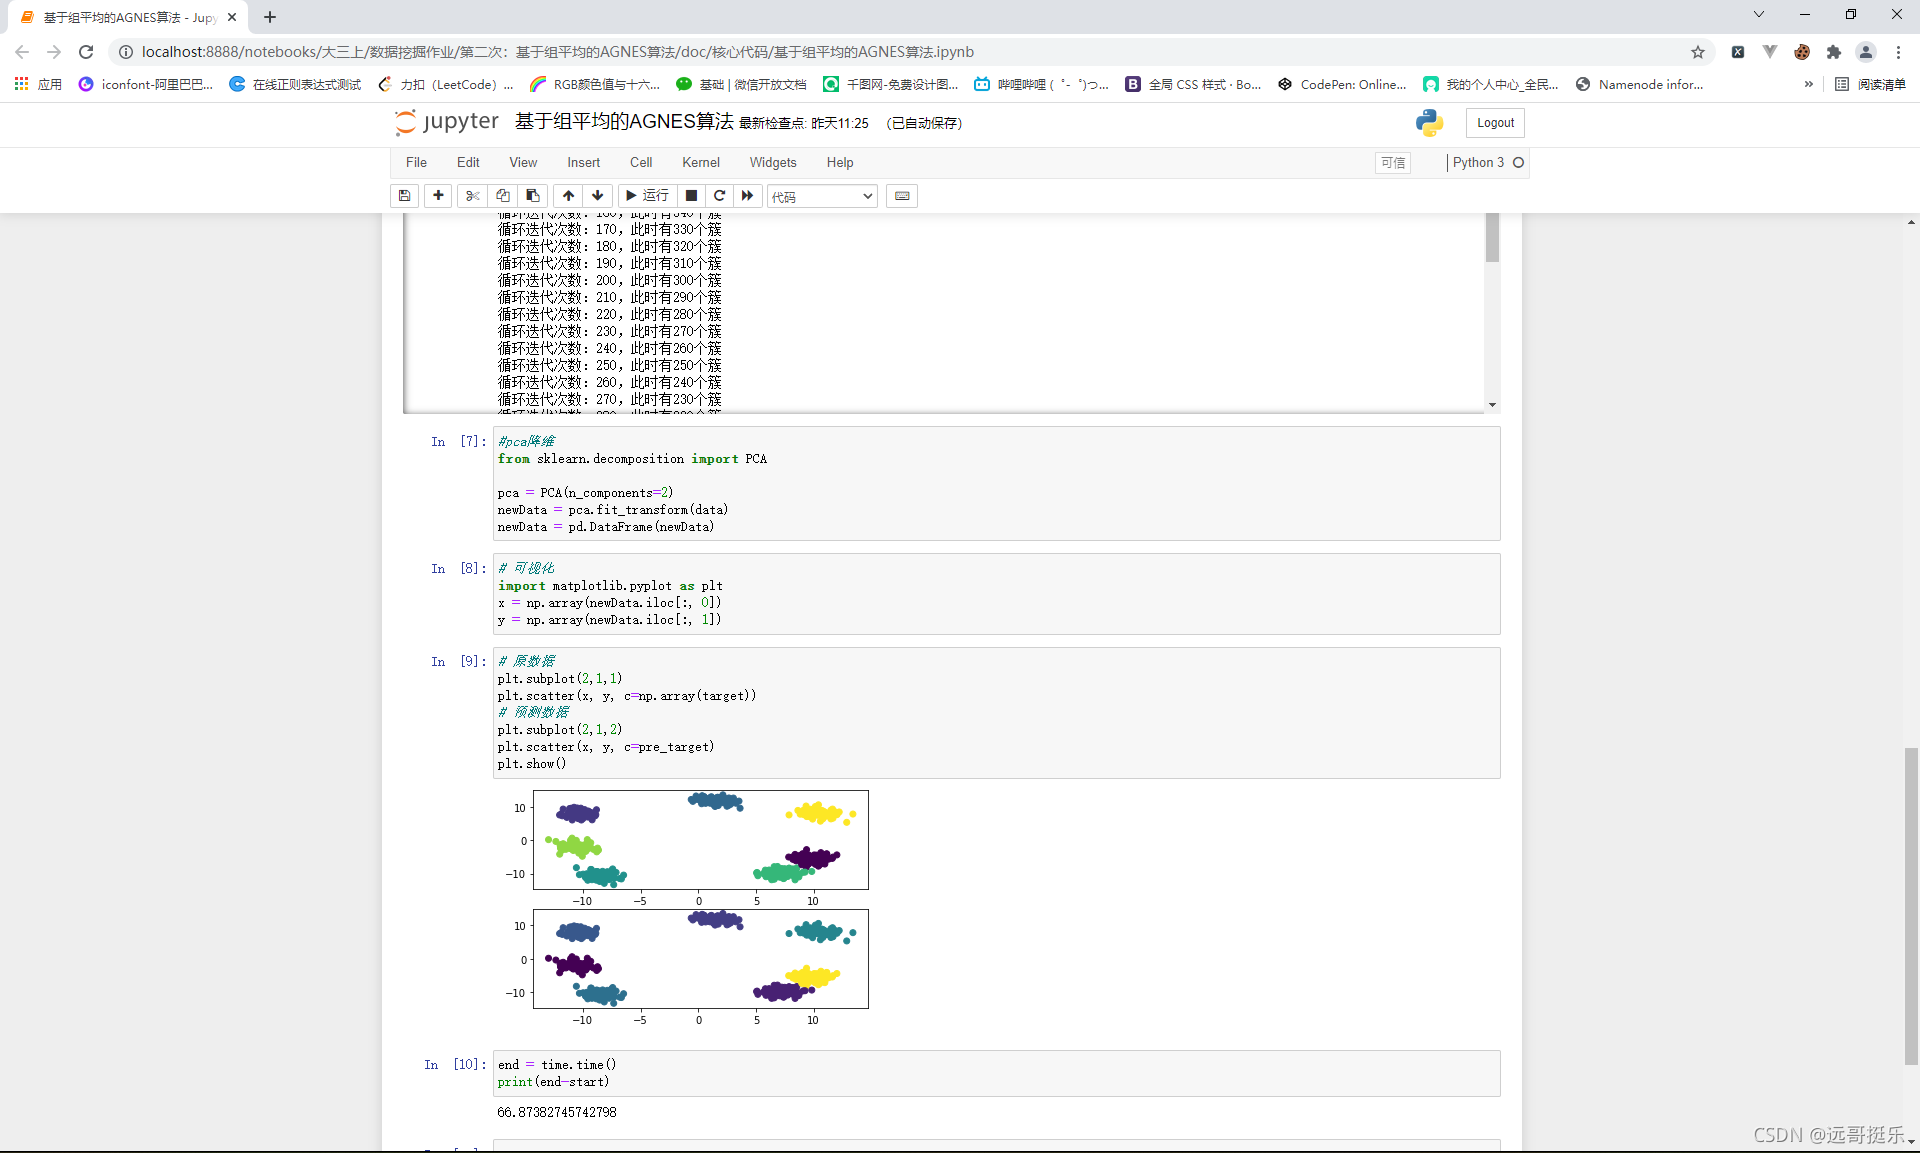The height and width of the screenshot is (1153, 1920).
Task: Click the 可信 (Trust) toggle button
Action: 1395,162
